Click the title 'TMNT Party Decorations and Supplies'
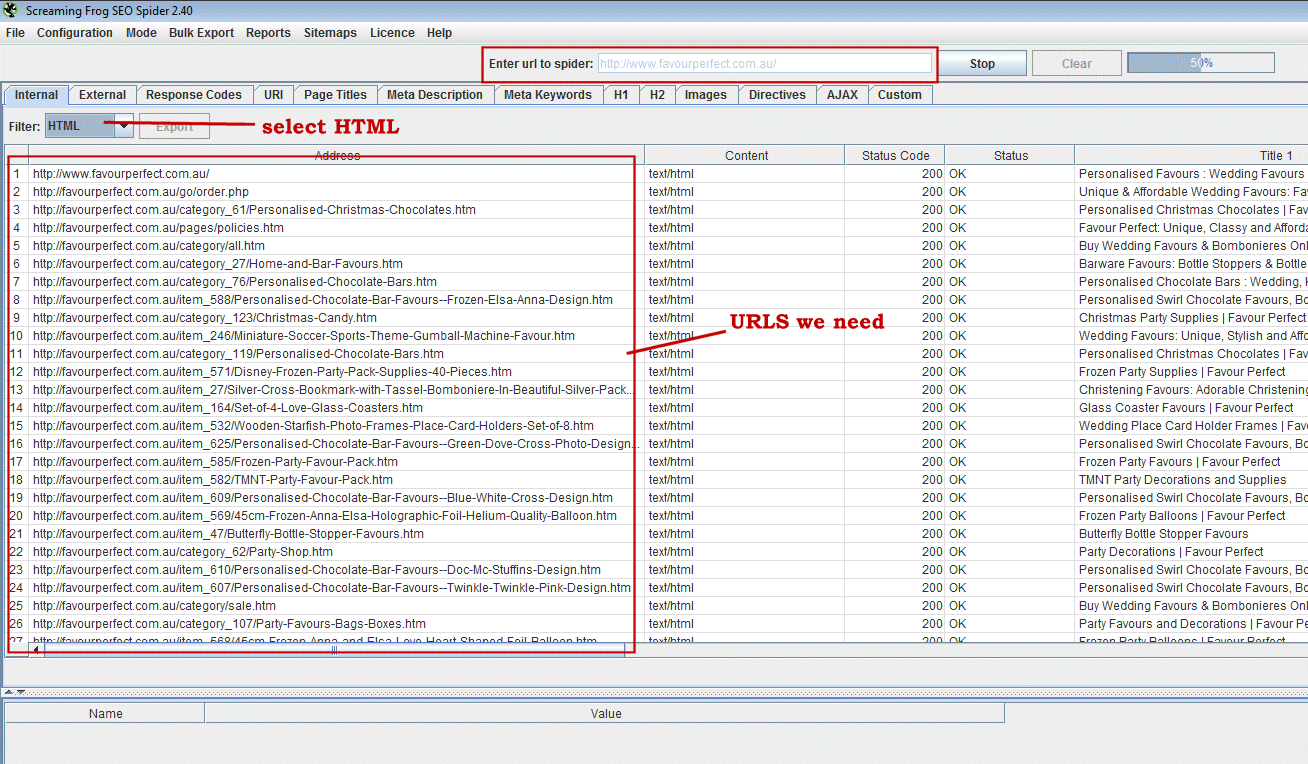This screenshot has height=764, width=1308. pos(1183,480)
